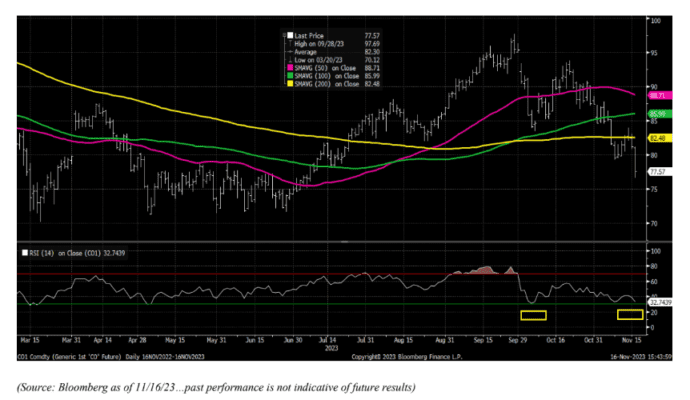Click the legend value 82.30
Viewport: 690px width, 400px height.
pos(372,52)
